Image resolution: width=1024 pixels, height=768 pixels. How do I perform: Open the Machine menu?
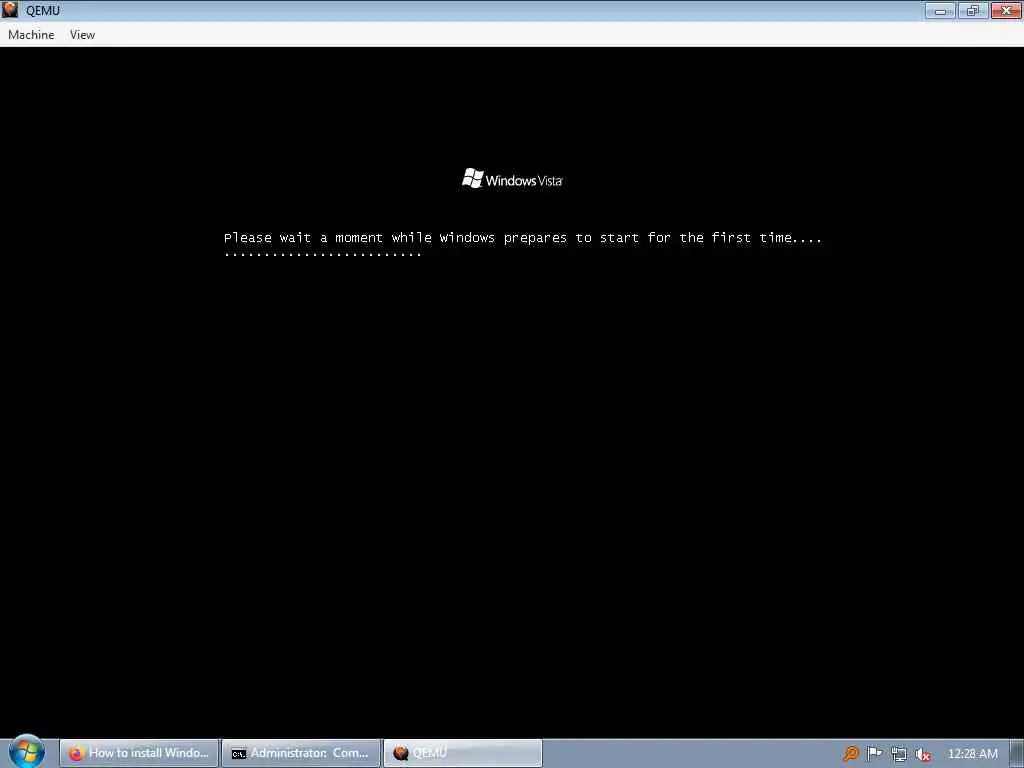tap(31, 35)
